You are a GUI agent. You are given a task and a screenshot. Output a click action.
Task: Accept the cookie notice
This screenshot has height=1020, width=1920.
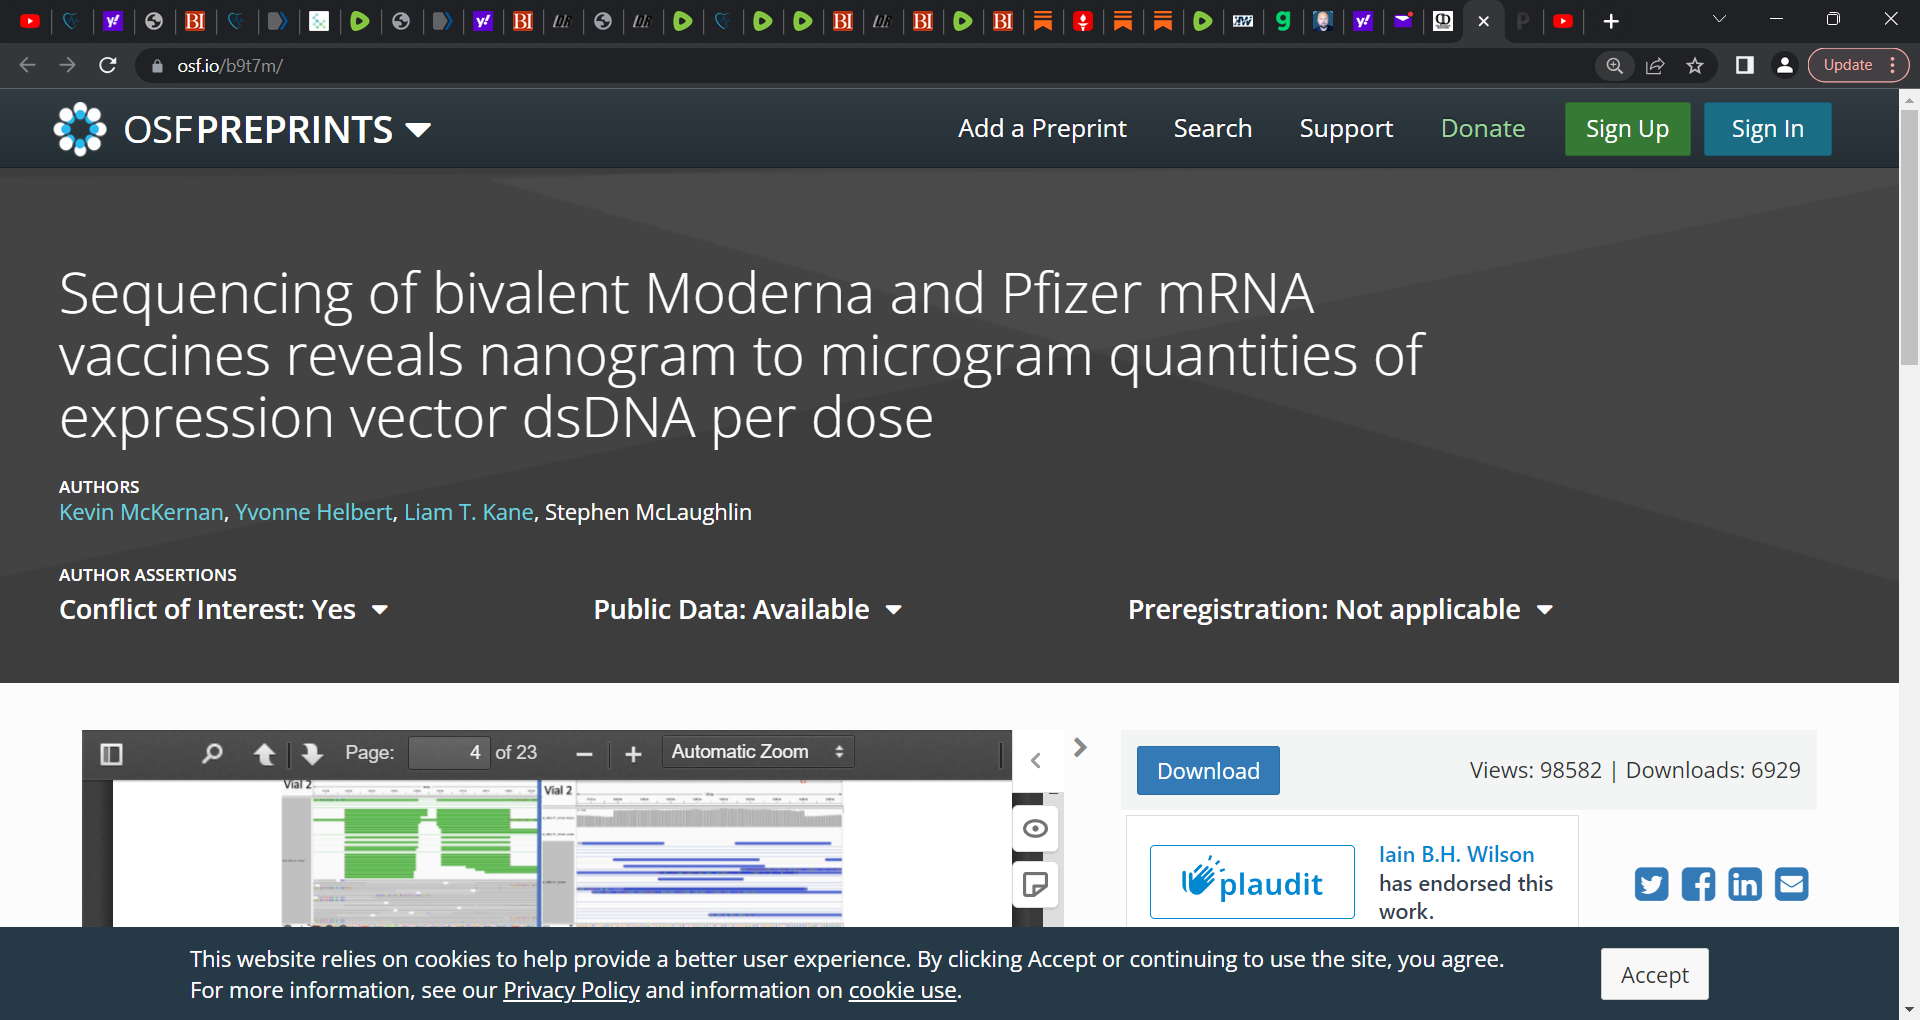1654,974
